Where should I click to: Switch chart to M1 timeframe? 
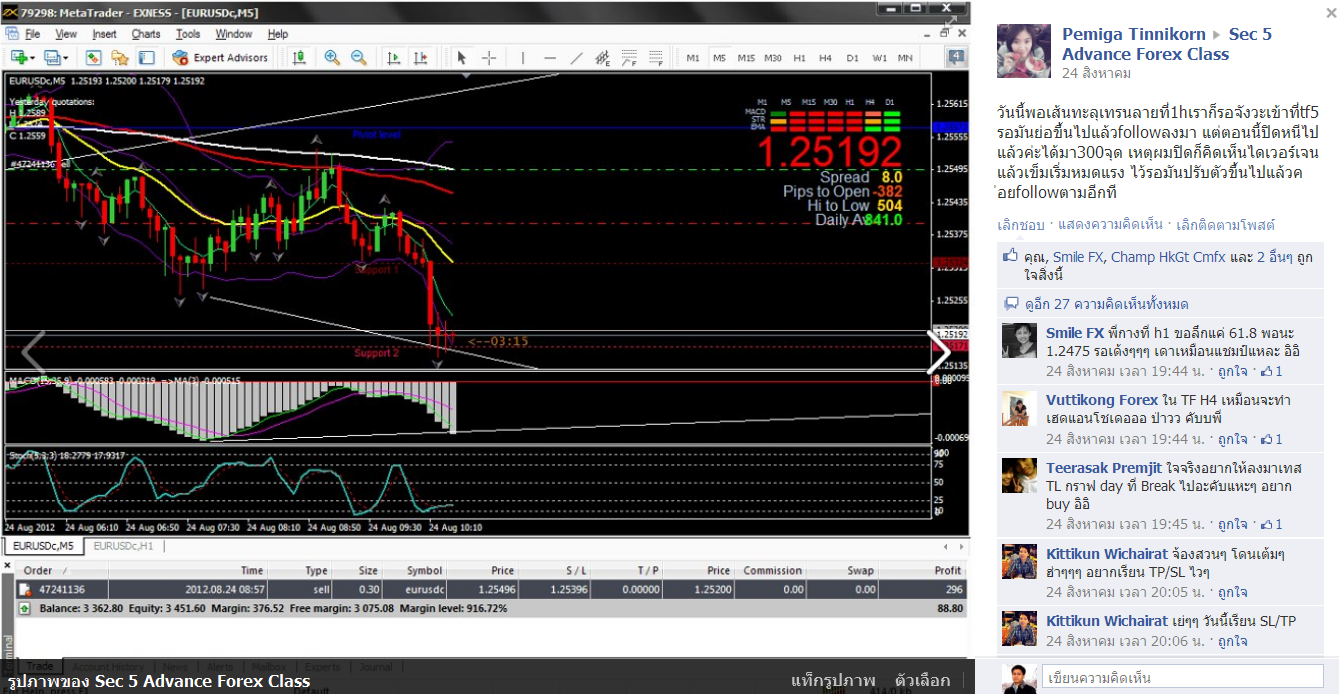(x=693, y=58)
